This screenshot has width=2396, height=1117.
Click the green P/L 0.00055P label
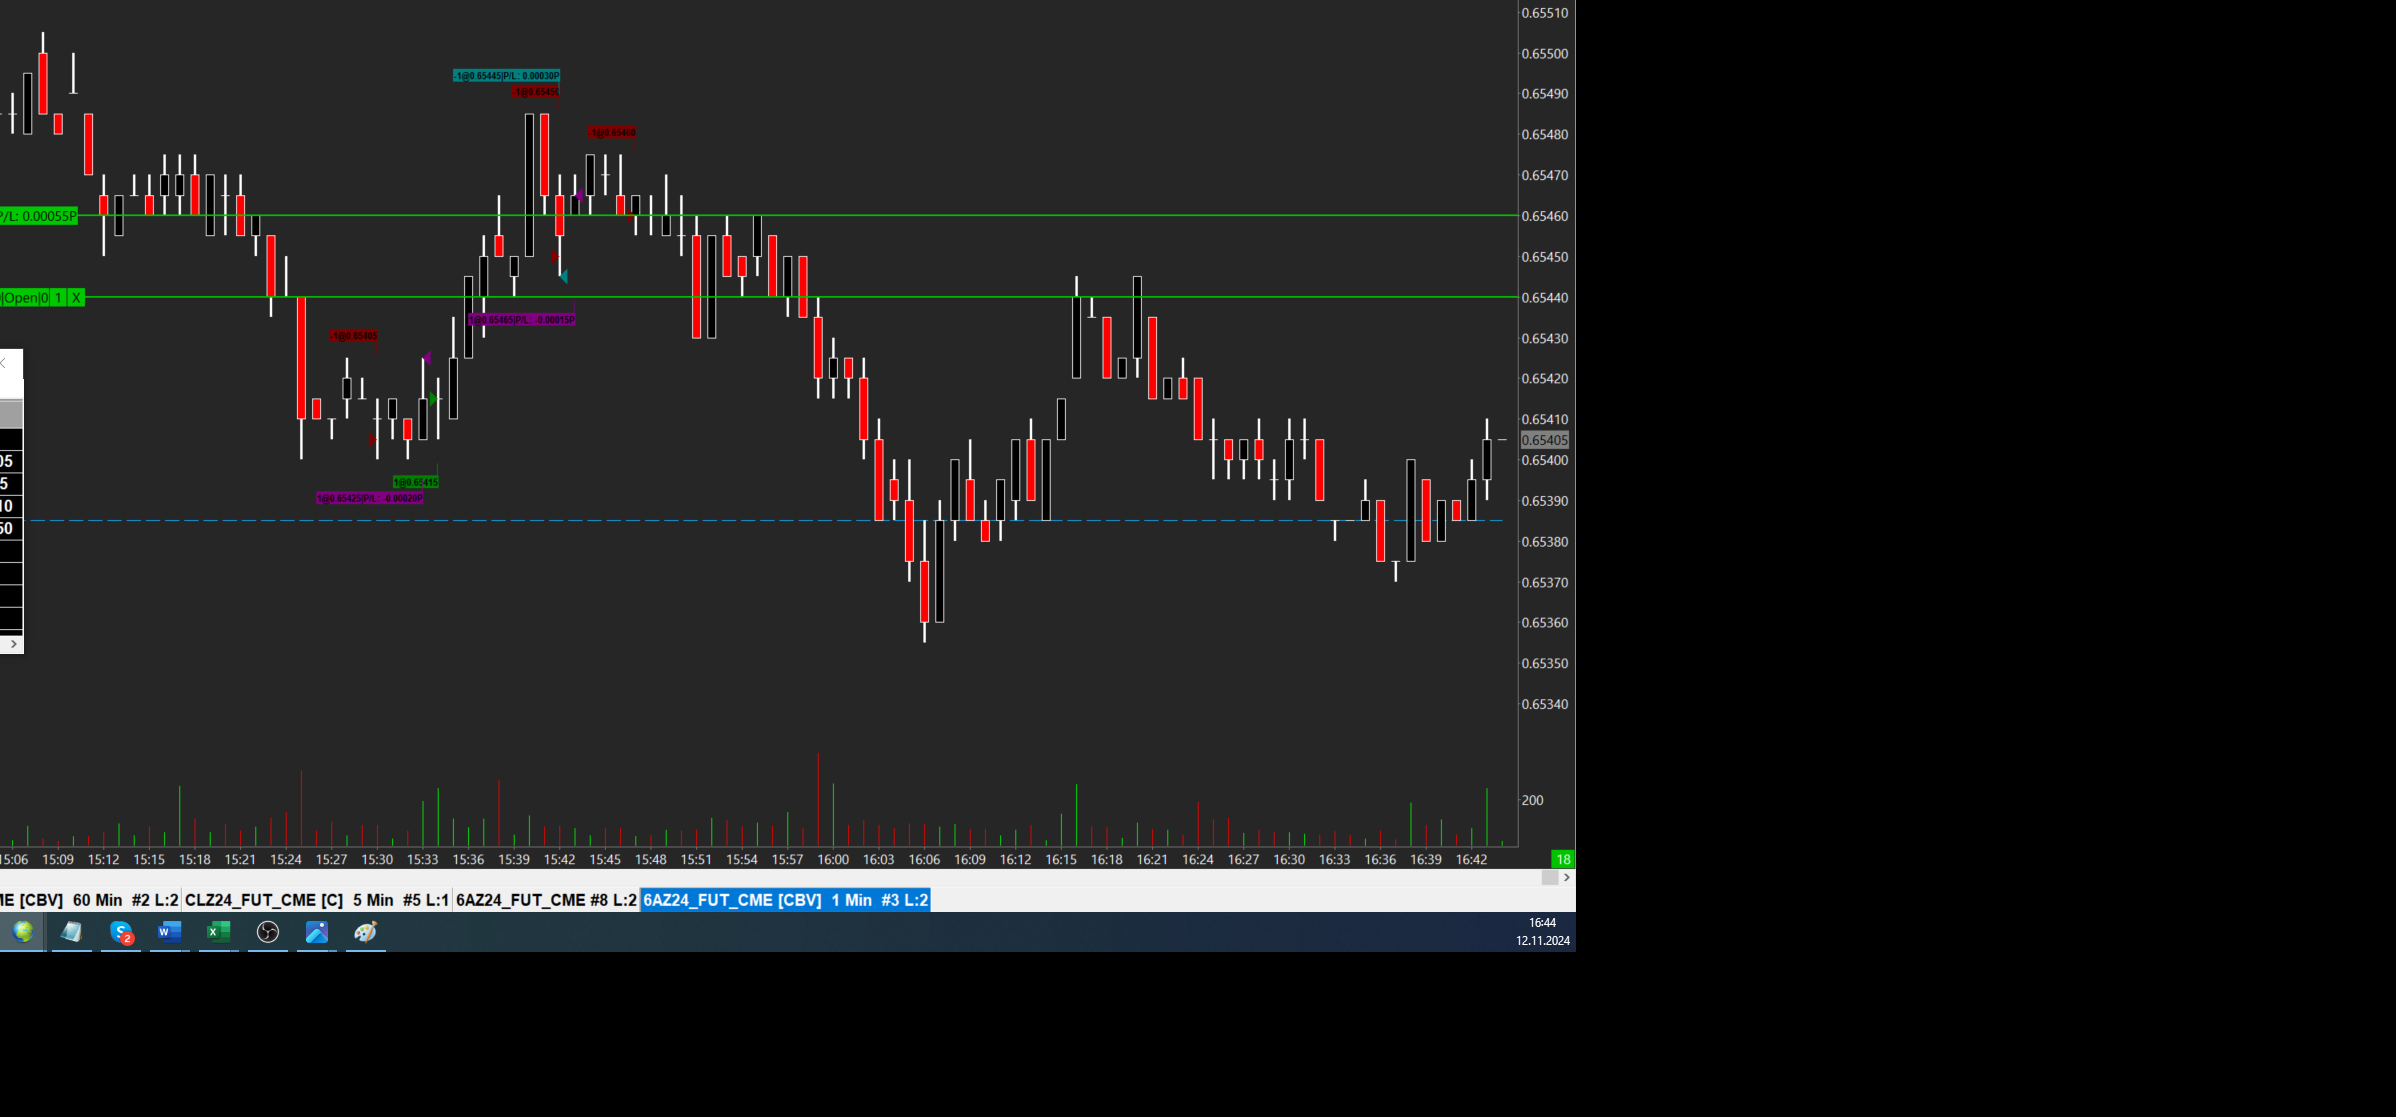coord(38,216)
